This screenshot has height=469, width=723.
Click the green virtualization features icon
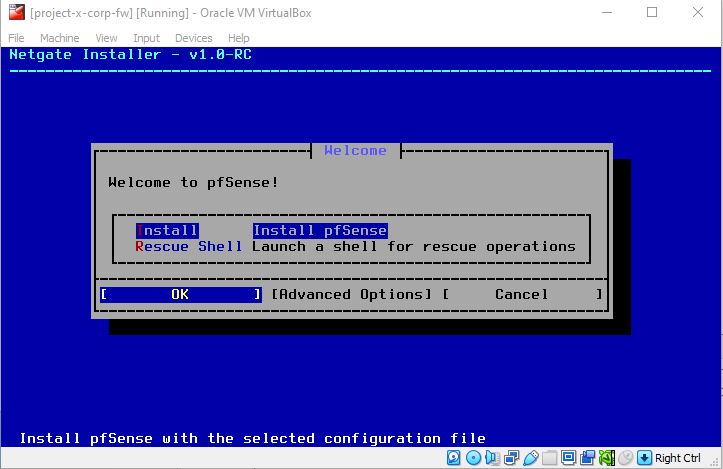(x=606, y=458)
